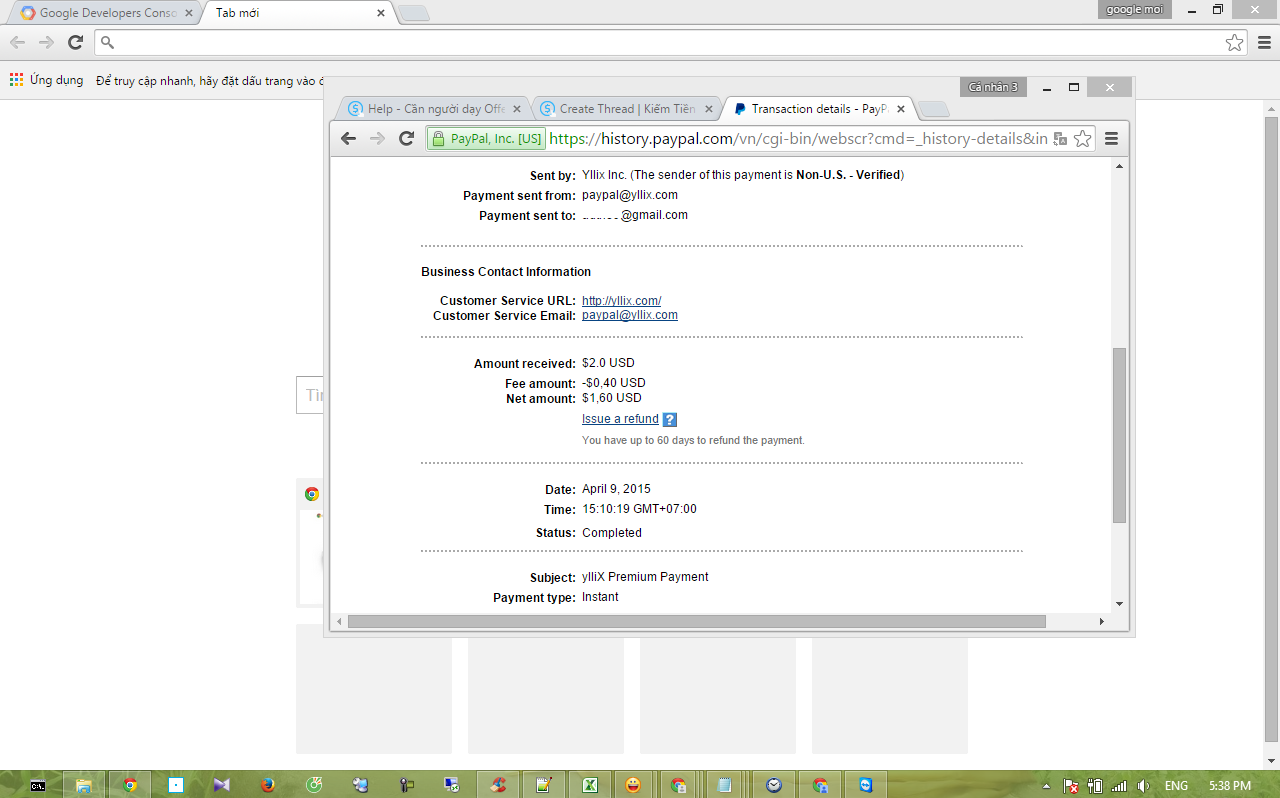Bookmark the PayPal page with the star
The height and width of the screenshot is (798, 1280).
click(x=1082, y=139)
